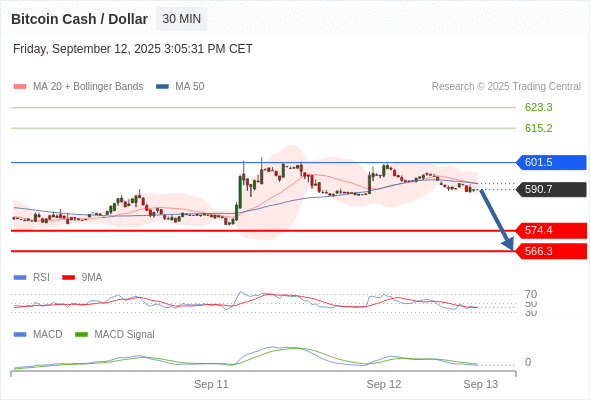Click the Sep 12 date axis label
Screen dimensions: 590x400
384,384
